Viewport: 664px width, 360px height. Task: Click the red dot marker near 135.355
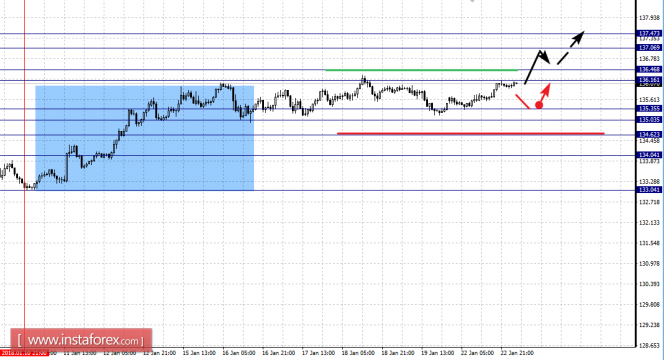[539, 105]
